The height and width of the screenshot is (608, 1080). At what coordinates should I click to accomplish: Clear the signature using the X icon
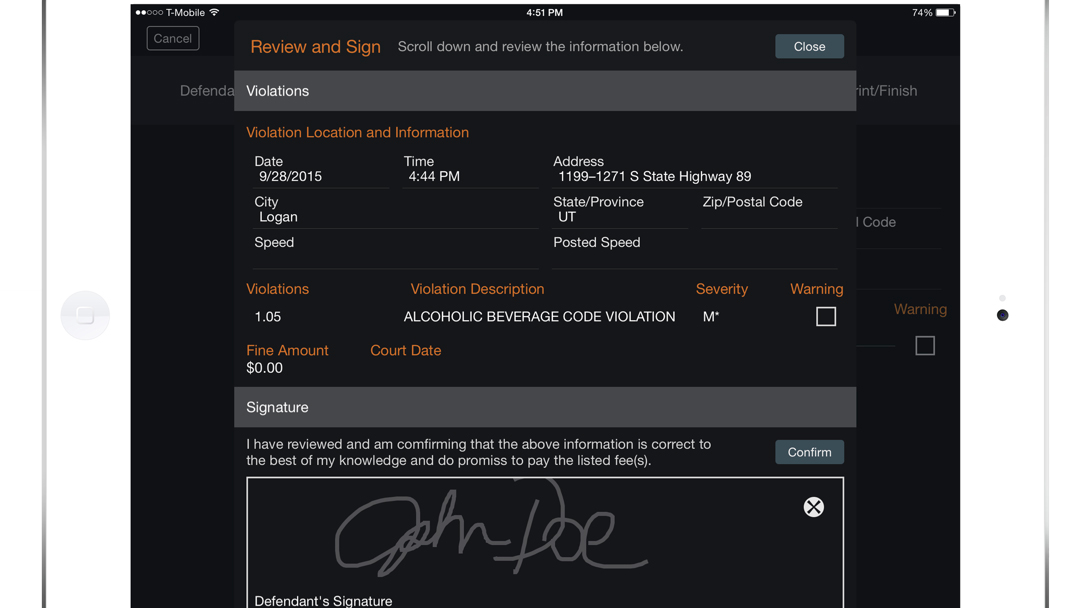[813, 506]
